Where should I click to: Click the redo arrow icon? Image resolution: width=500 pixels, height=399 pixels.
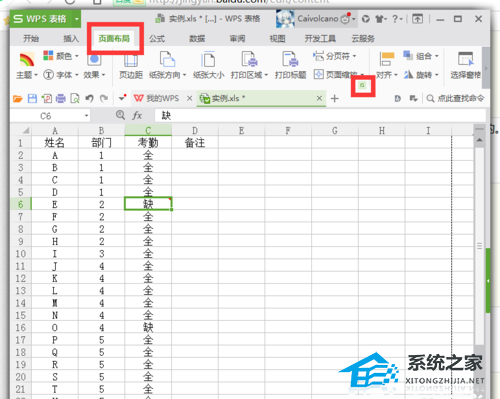pyautogui.click(x=104, y=99)
